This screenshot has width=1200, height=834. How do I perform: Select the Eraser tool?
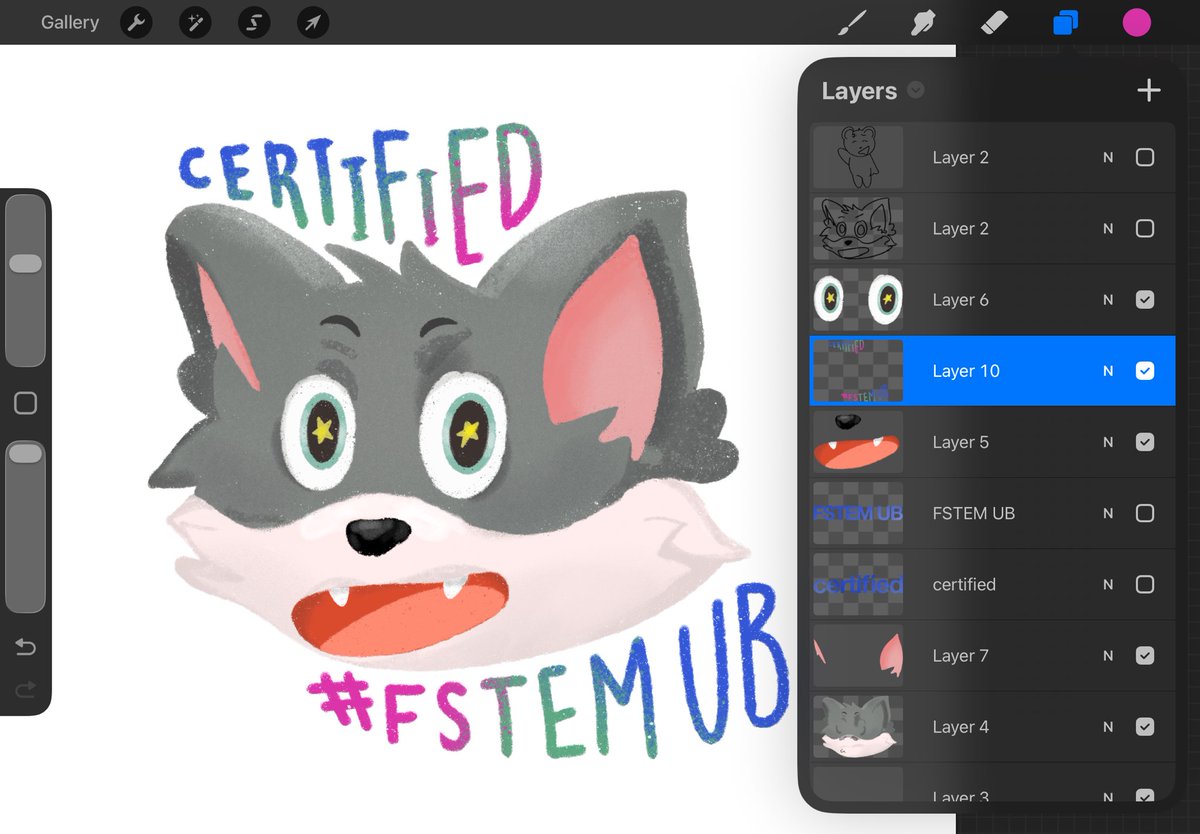tap(994, 22)
